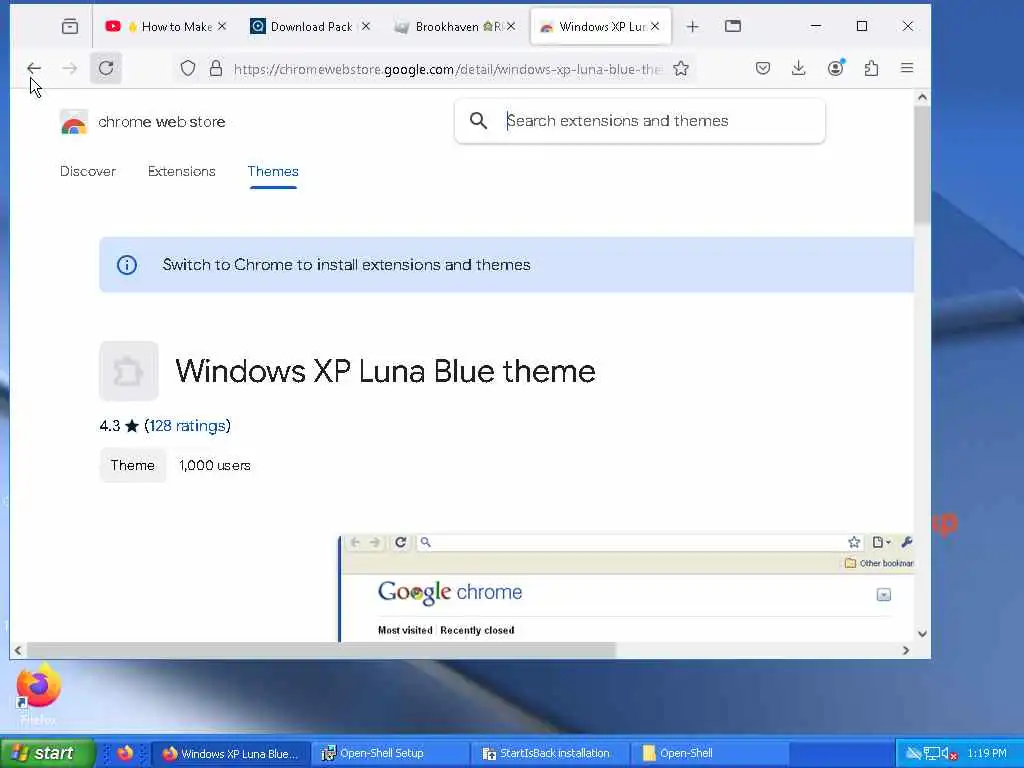The height and width of the screenshot is (768, 1024).
Task: Switch to Open-Shell folder taskbar window
Action: pos(711,754)
